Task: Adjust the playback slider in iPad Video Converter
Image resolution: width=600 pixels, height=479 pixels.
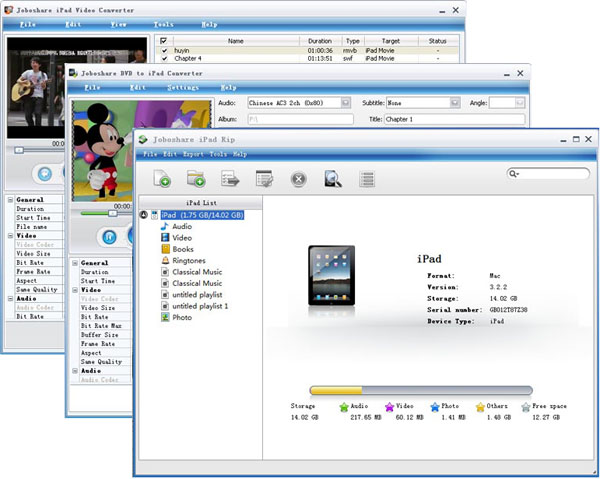Action: click(x=19, y=150)
